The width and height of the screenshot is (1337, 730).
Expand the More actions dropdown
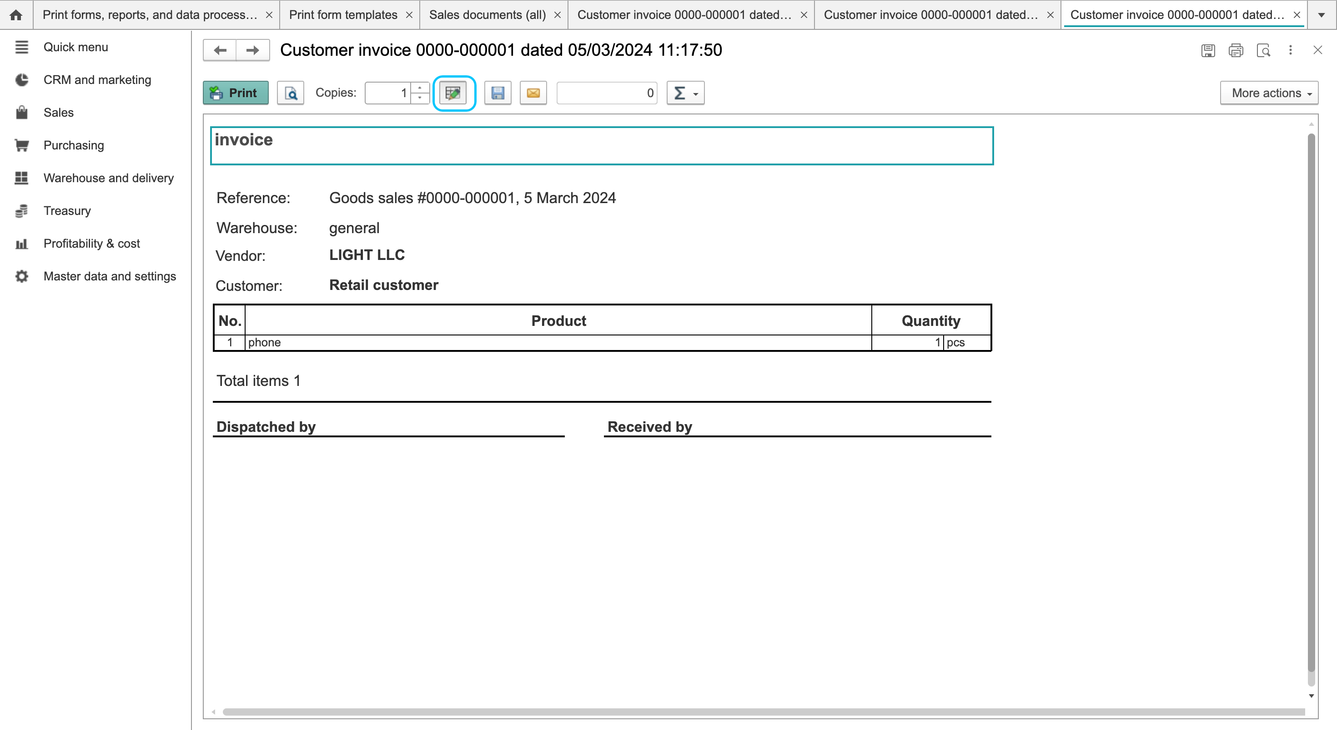pos(1270,93)
